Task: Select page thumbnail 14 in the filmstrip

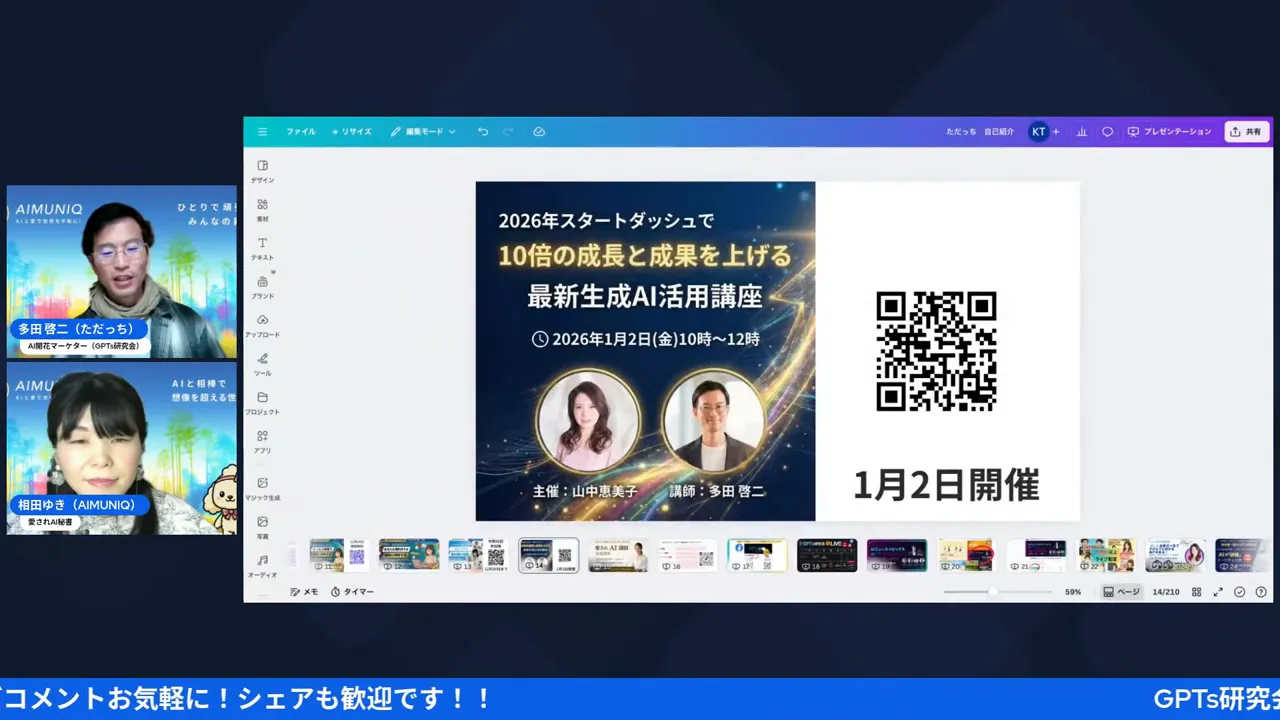Action: 549,554
